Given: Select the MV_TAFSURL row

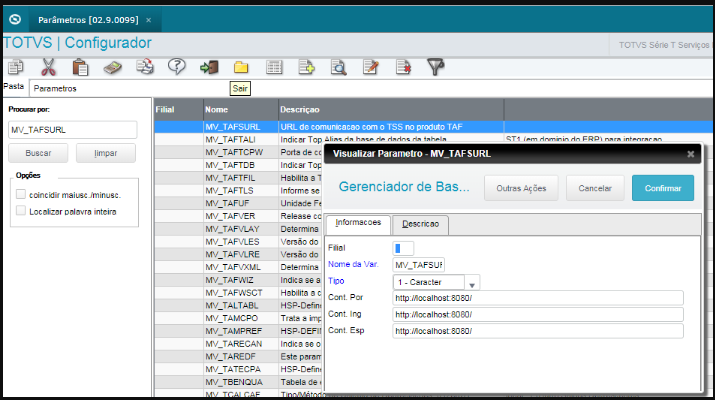Looking at the screenshot, I should click(433, 127).
